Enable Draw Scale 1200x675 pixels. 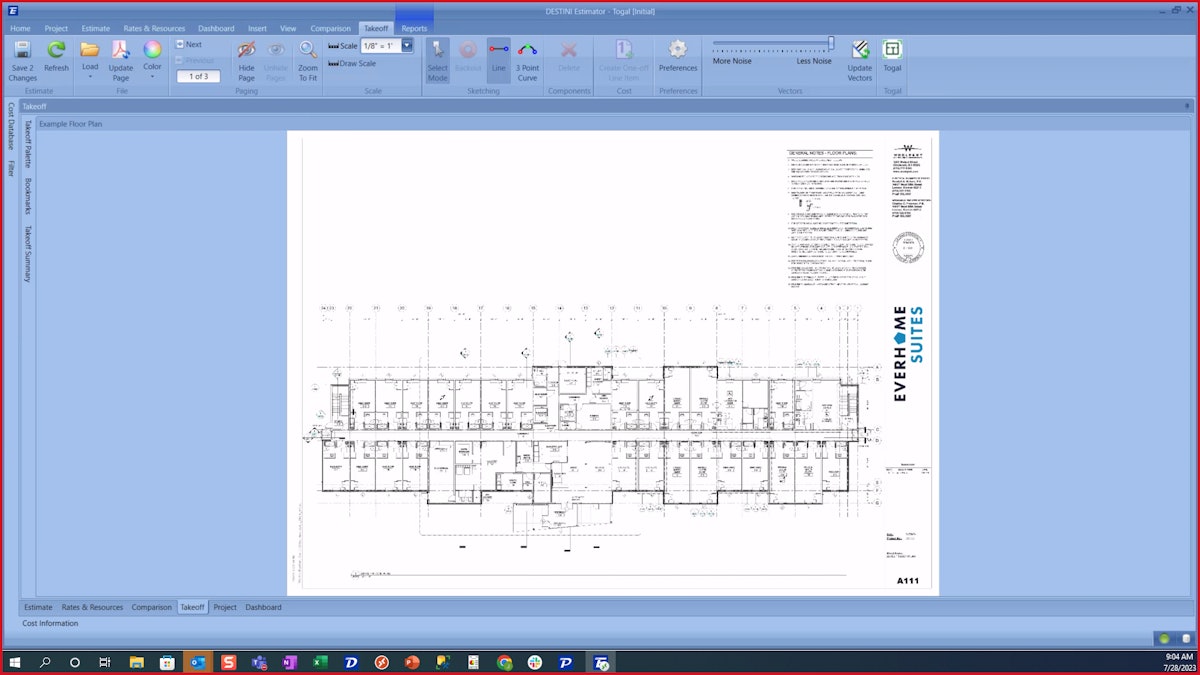point(352,63)
